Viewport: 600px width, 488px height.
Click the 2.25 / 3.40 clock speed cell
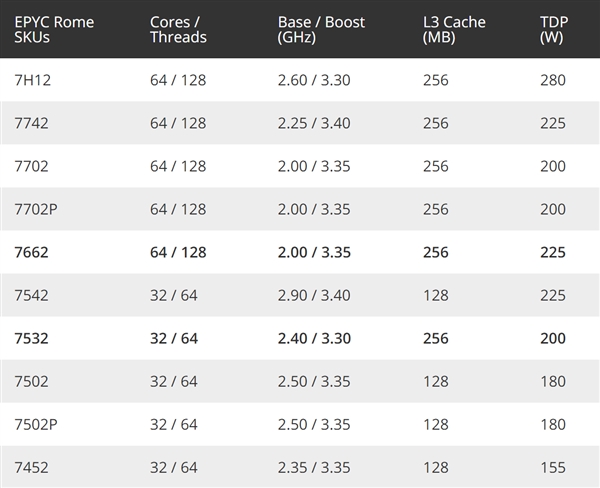tap(314, 123)
